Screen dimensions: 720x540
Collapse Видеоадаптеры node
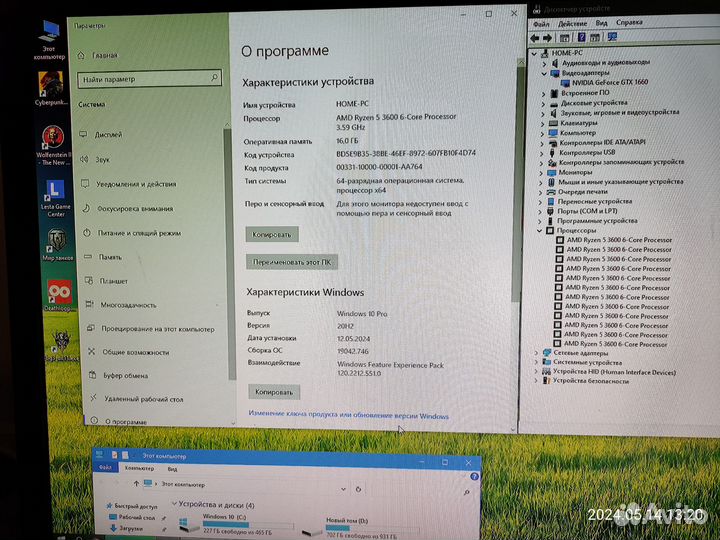pyautogui.click(x=544, y=73)
